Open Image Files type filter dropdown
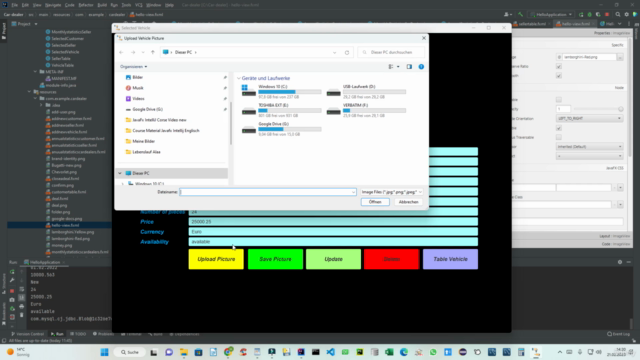 click(x=391, y=192)
